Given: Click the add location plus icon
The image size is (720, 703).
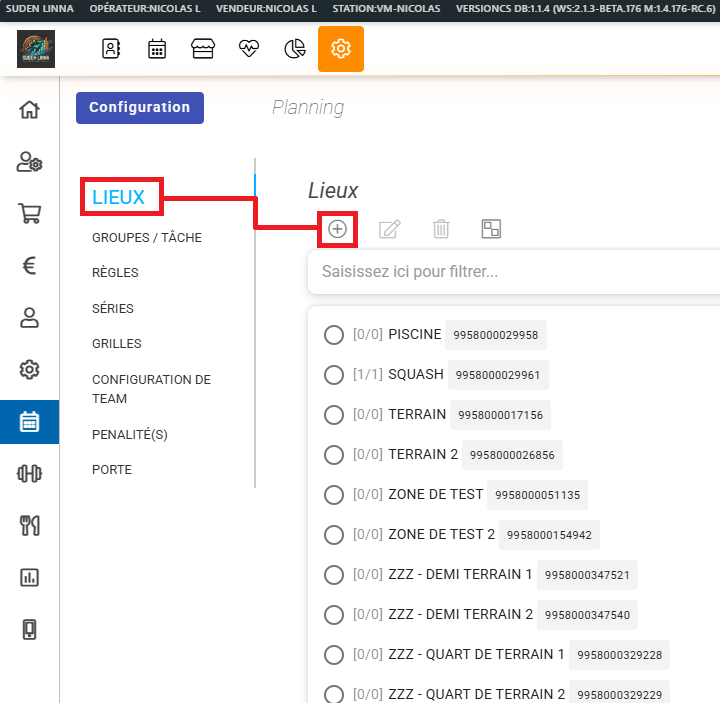Looking at the screenshot, I should point(338,229).
